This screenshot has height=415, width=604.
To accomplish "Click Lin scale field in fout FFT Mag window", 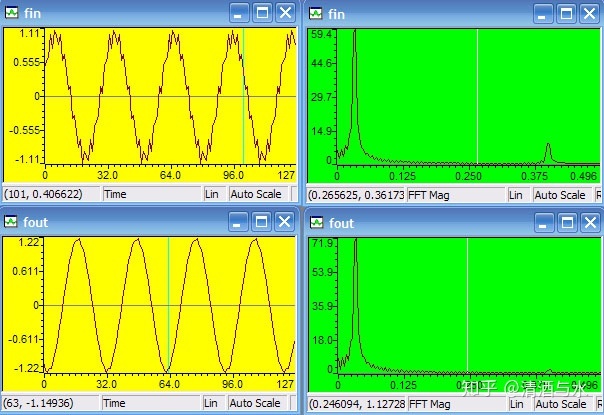I will click(520, 404).
